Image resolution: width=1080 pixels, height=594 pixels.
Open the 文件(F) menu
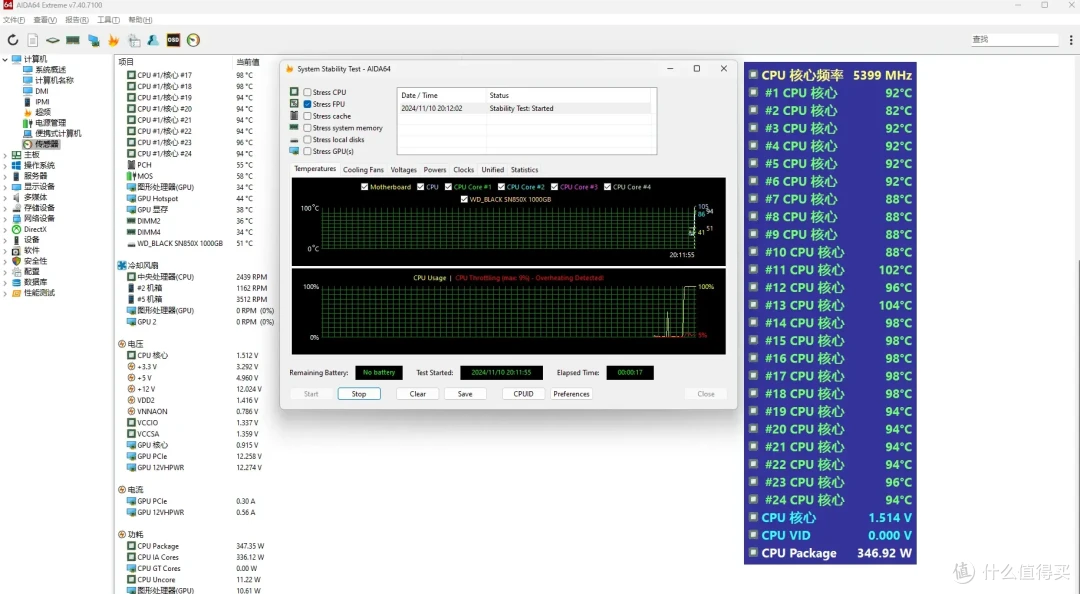14,20
